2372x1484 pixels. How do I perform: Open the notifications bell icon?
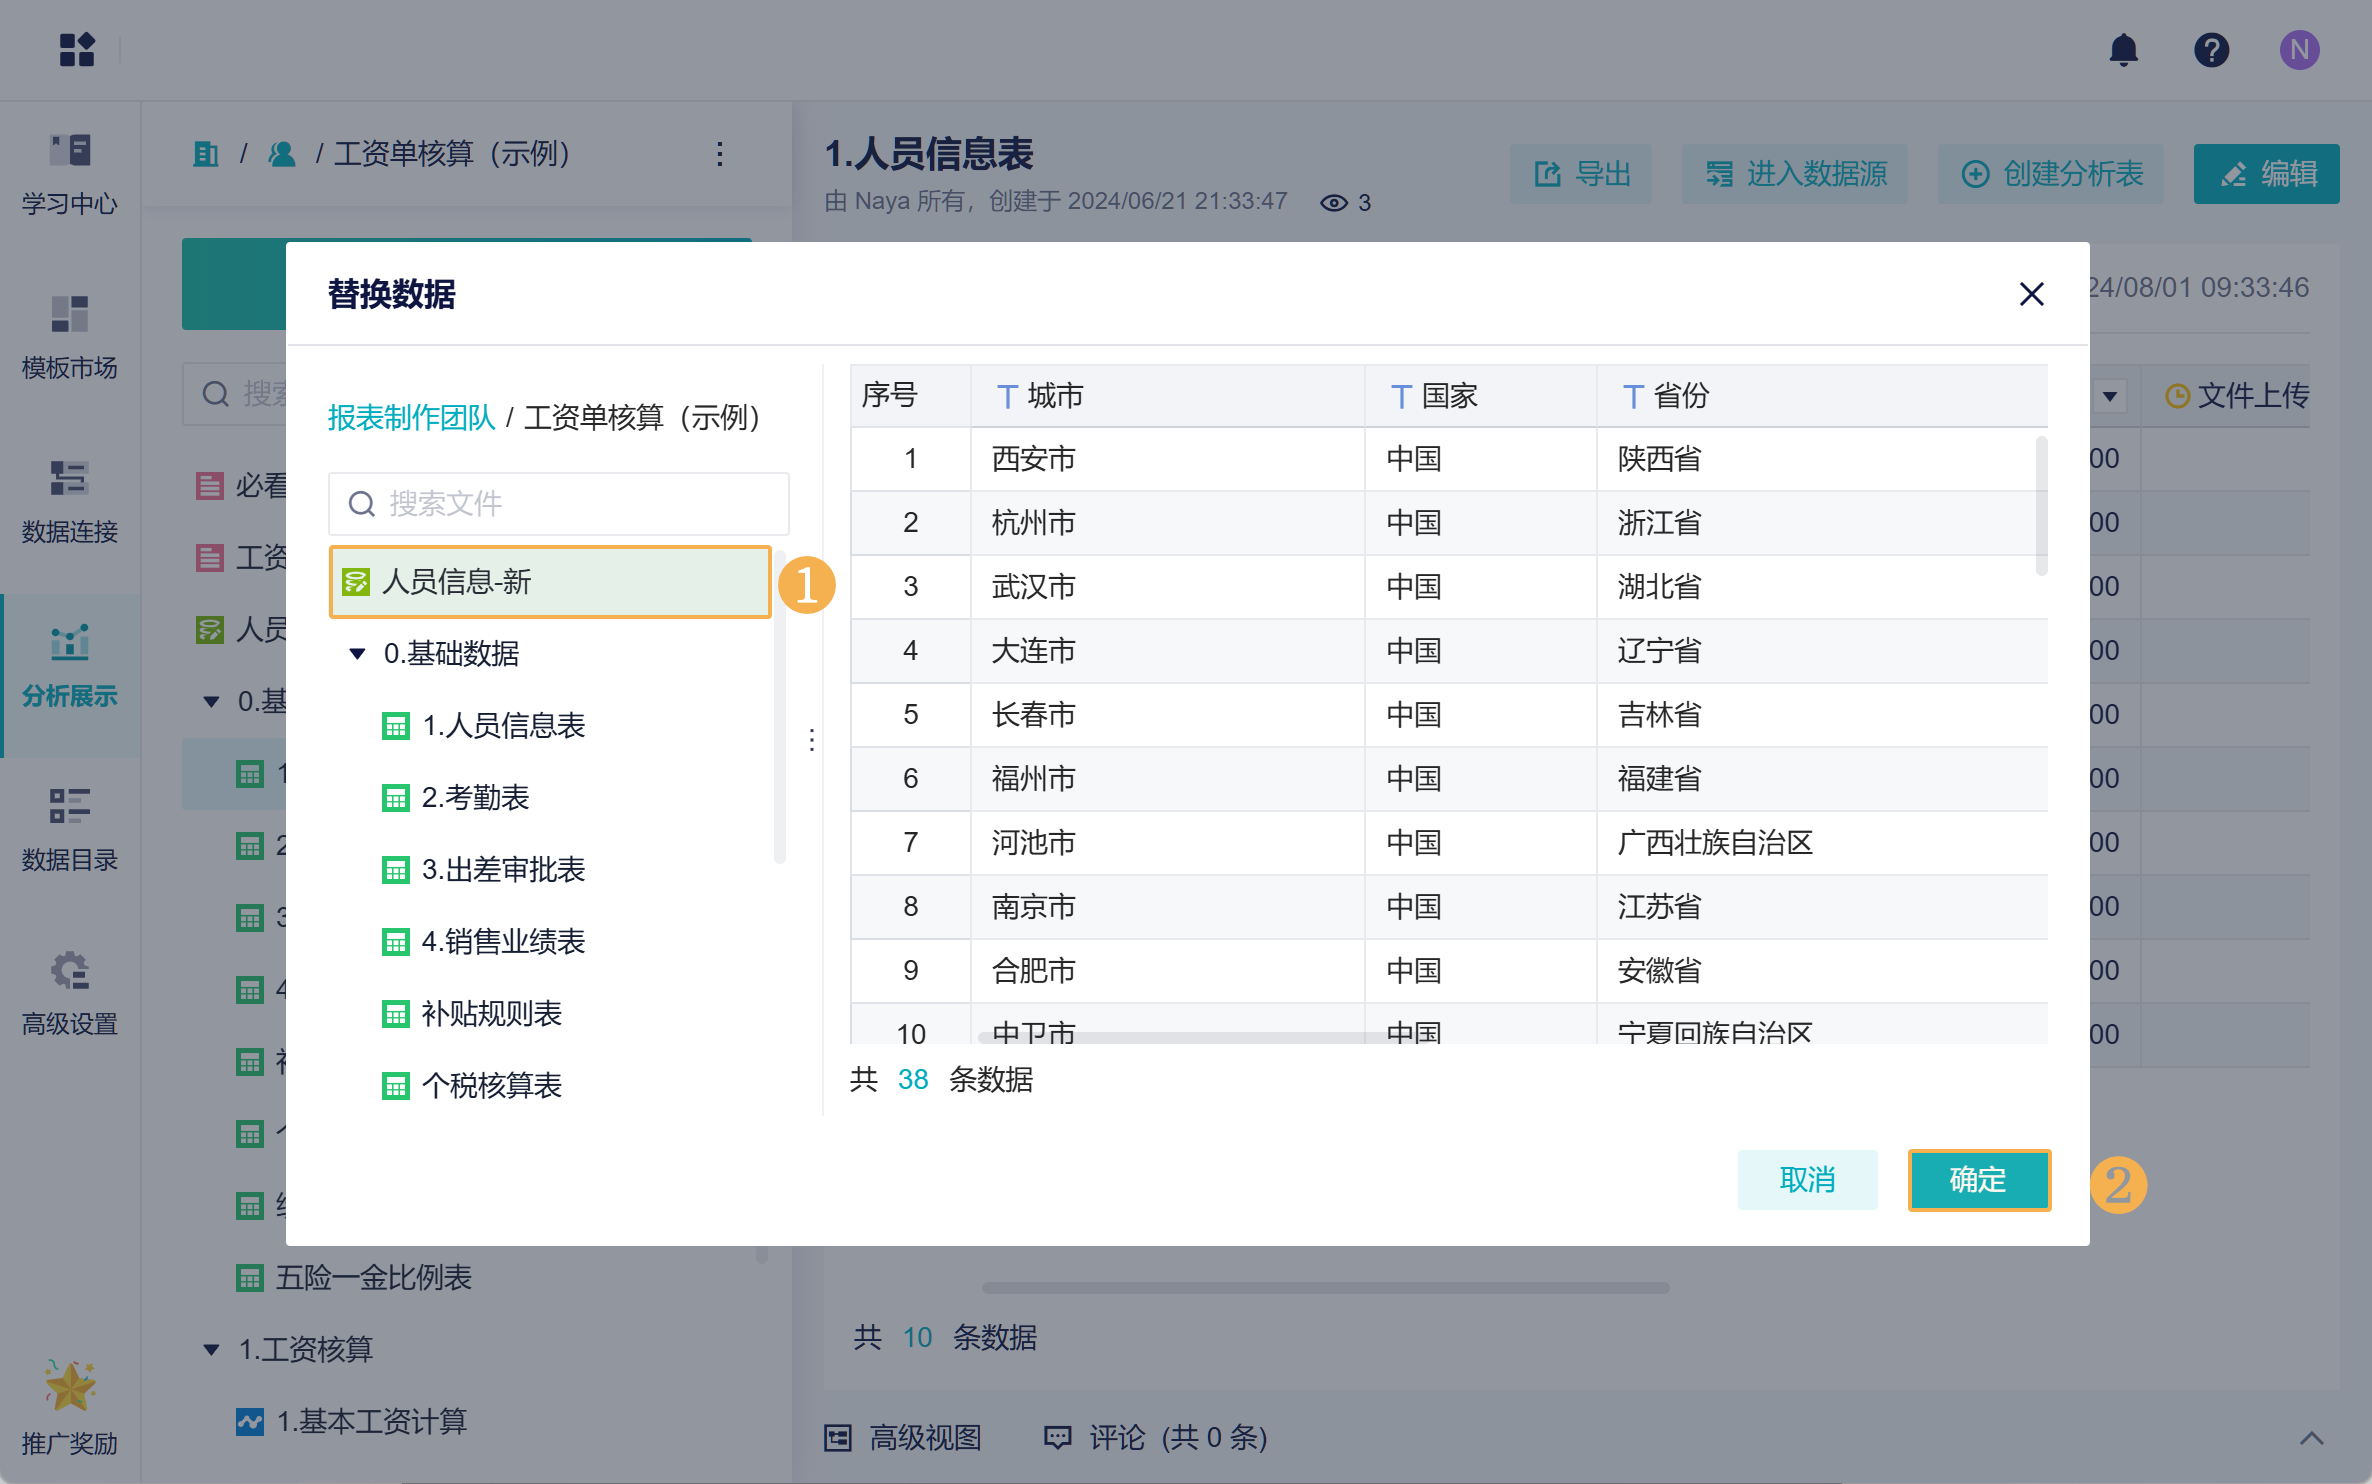(2123, 50)
